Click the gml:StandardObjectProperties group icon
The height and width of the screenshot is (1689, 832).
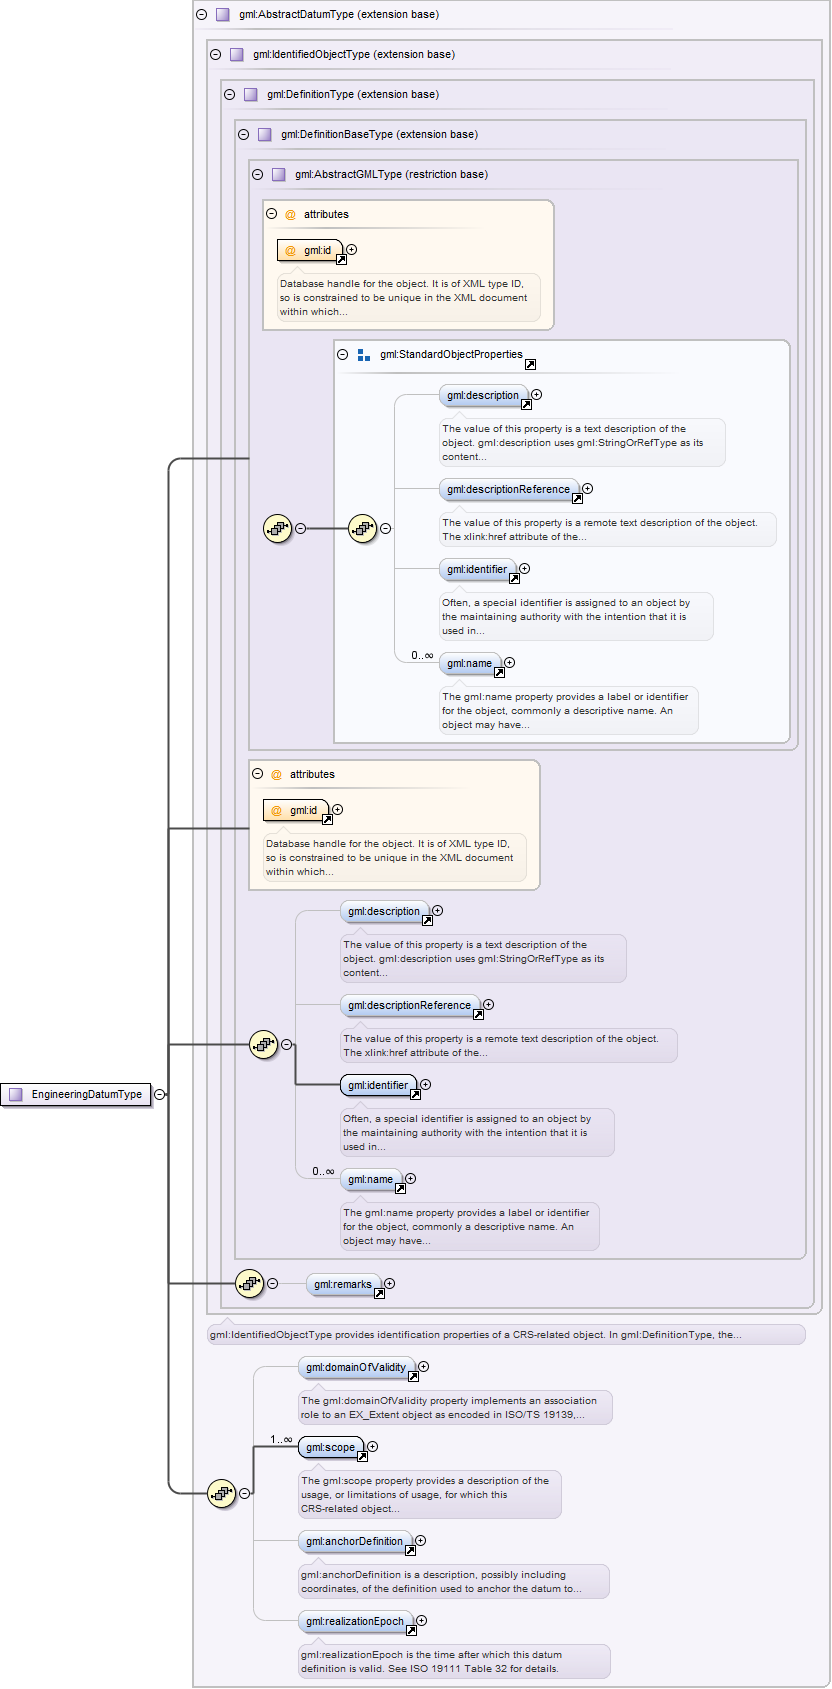pos(364,355)
